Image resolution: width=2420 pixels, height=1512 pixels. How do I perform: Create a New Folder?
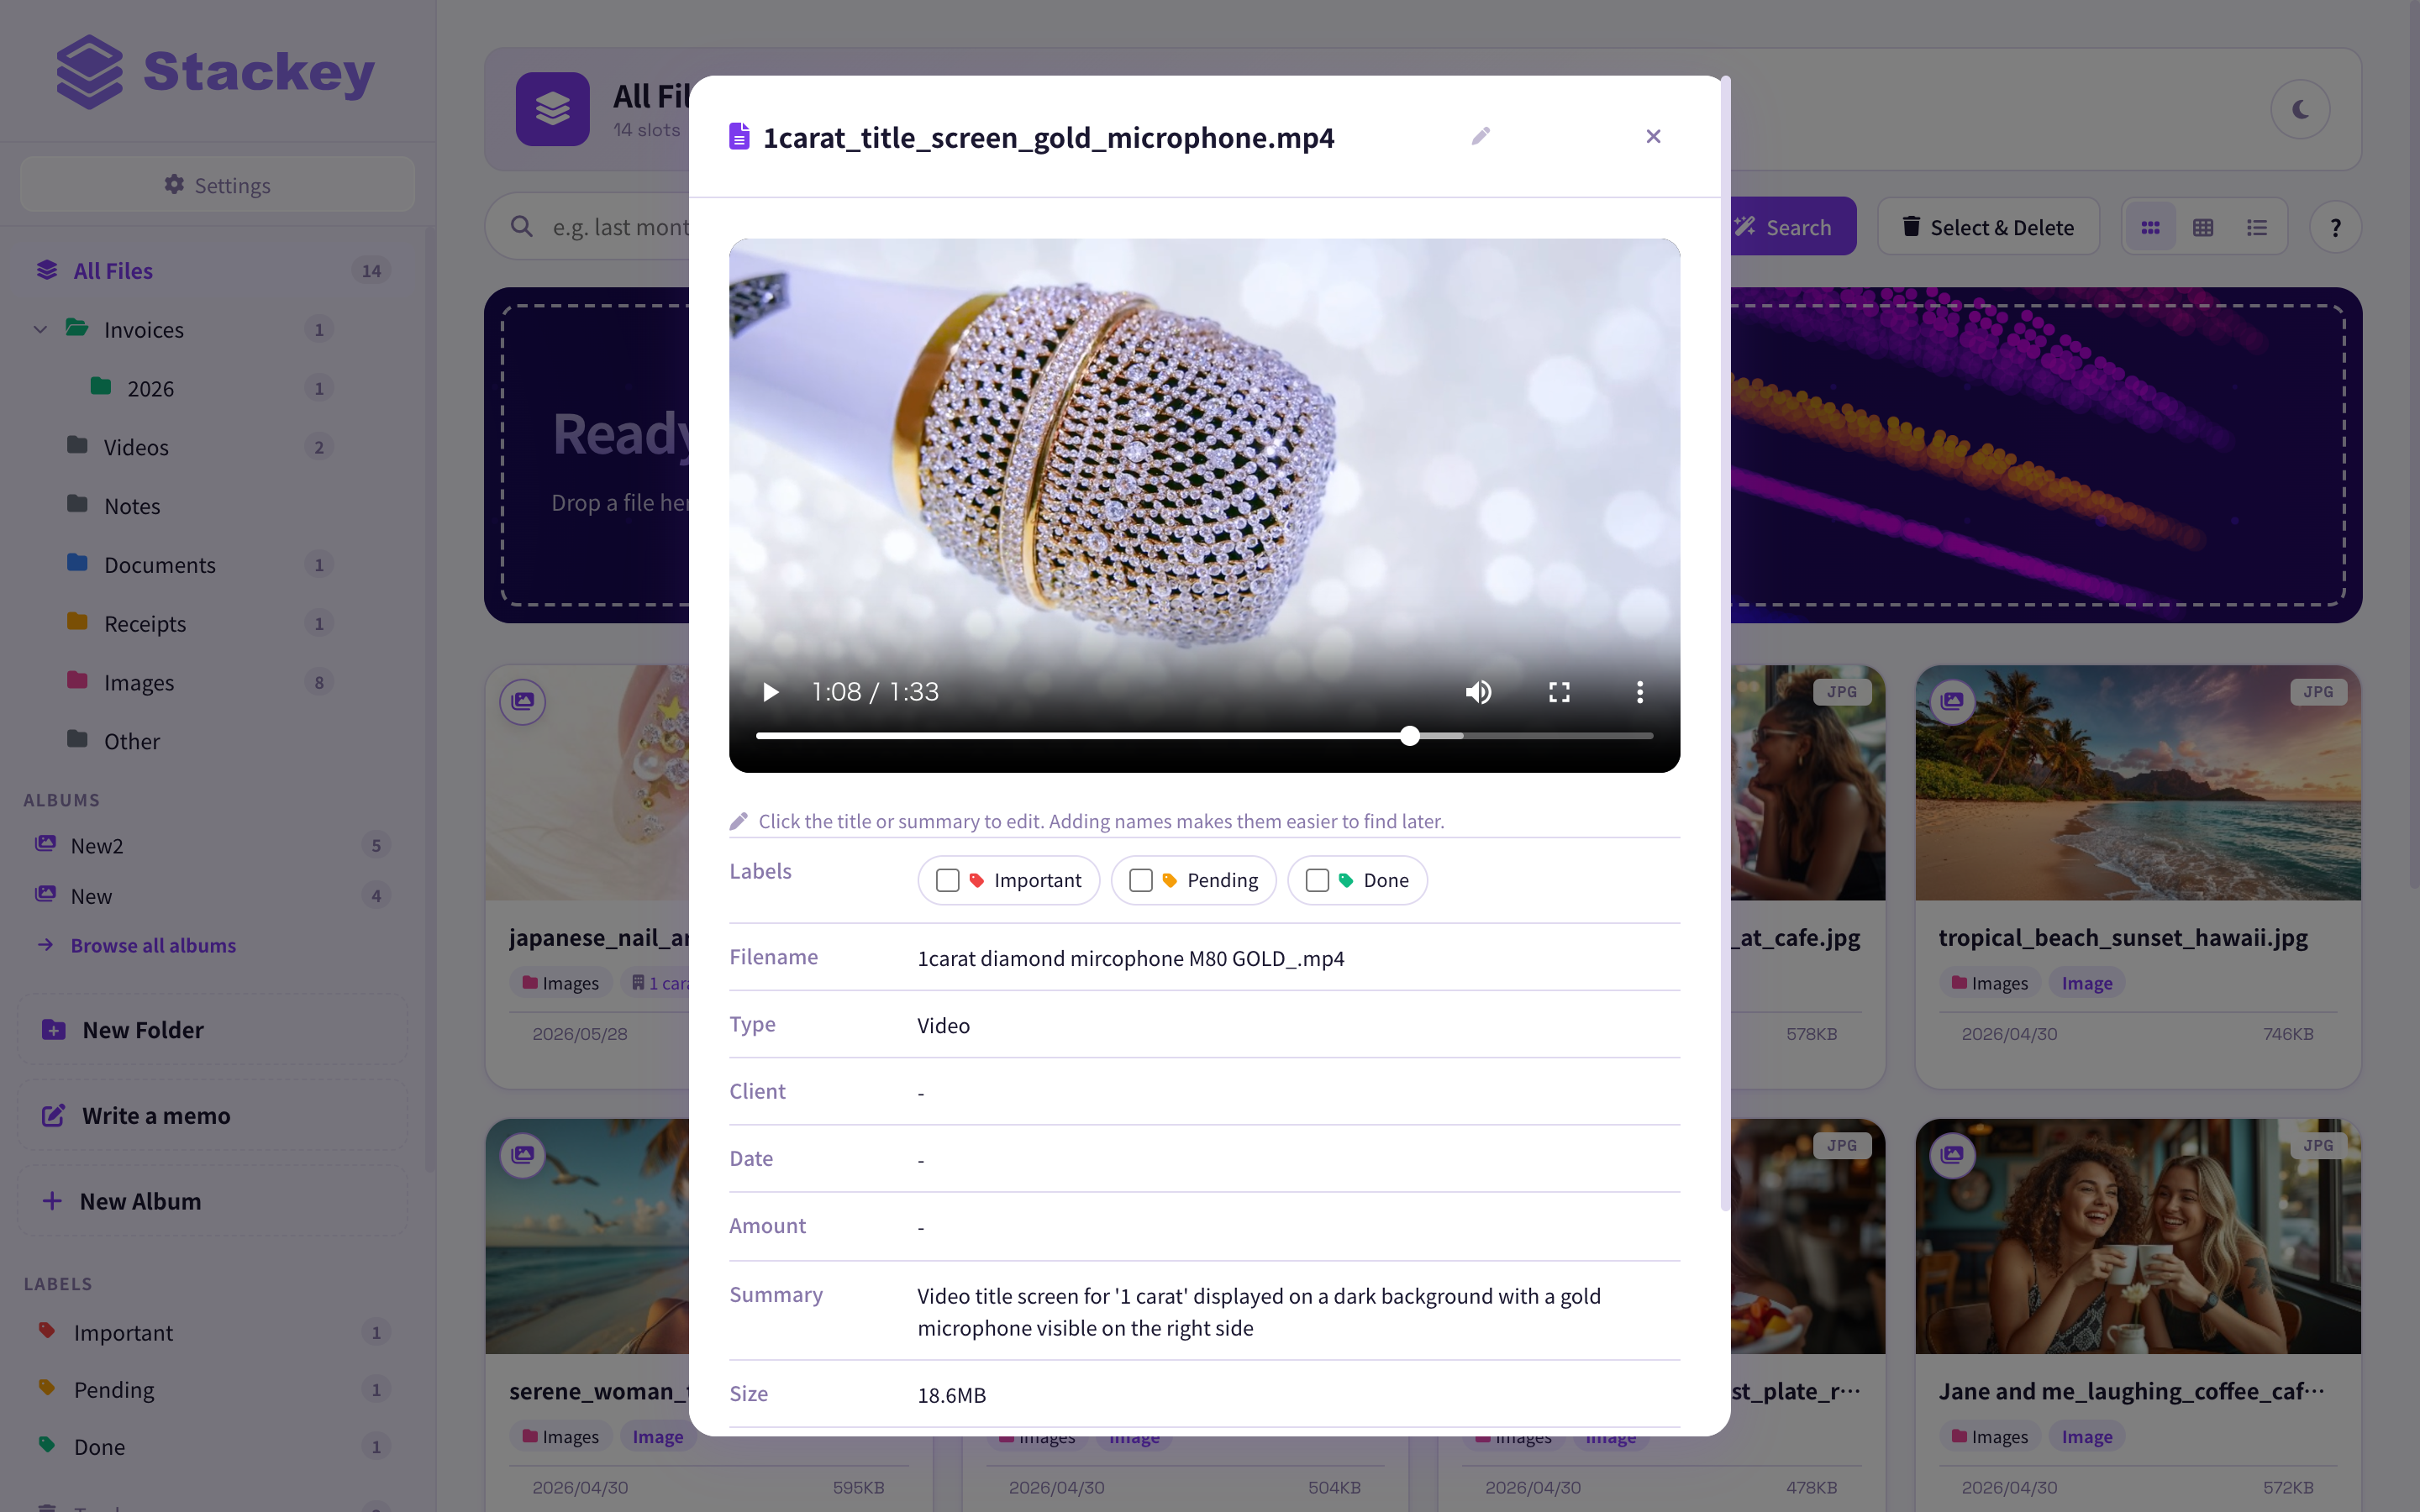212,1030
